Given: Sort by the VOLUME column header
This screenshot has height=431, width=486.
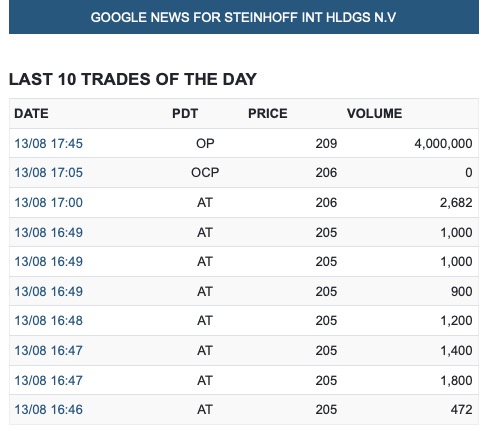Looking at the screenshot, I should coord(374,114).
